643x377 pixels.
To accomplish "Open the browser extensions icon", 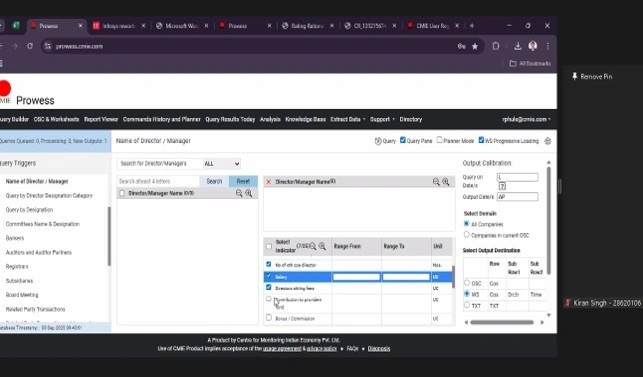I will [496, 46].
